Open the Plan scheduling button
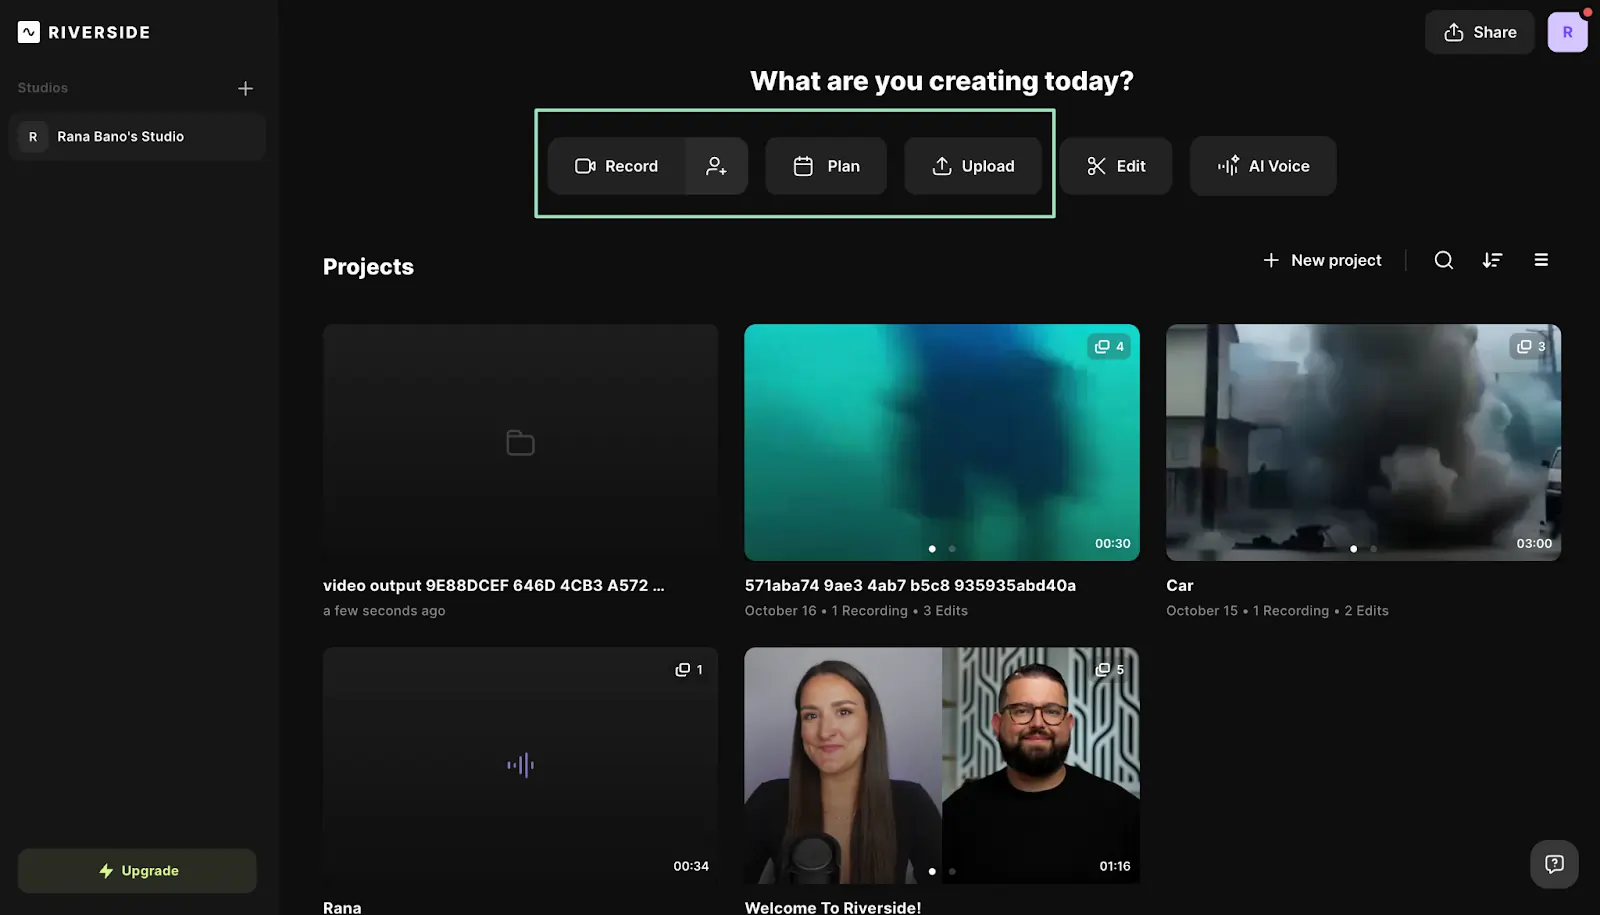The width and height of the screenshot is (1600, 915). coord(826,166)
